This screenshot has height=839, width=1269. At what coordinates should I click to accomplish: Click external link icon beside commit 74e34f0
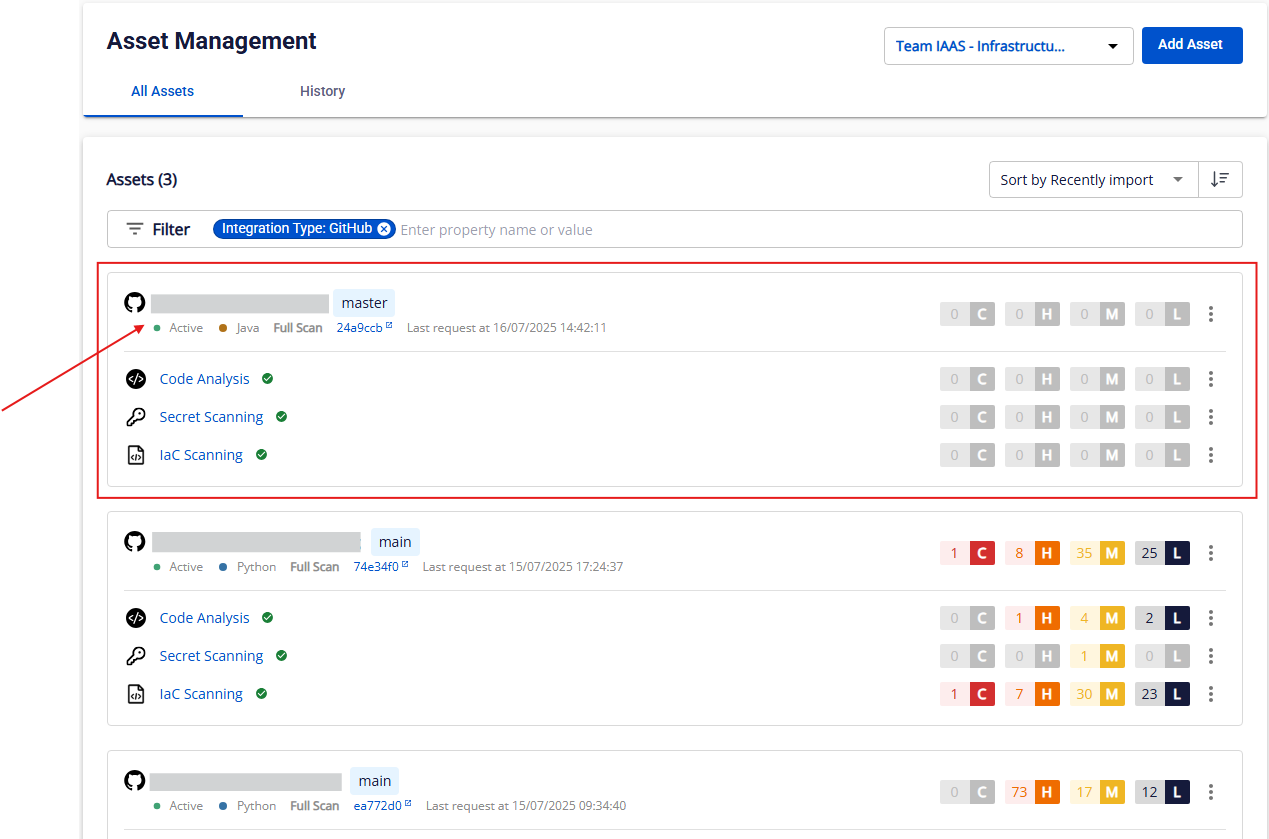click(406, 566)
